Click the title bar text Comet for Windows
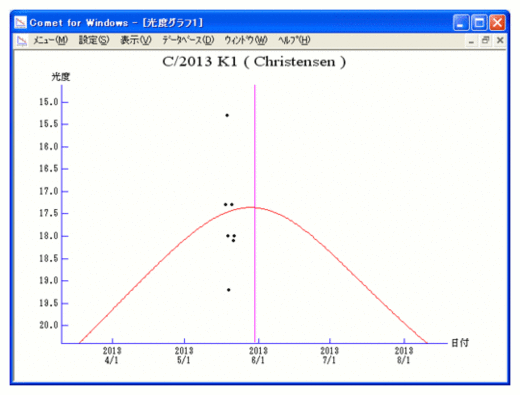 [79, 23]
